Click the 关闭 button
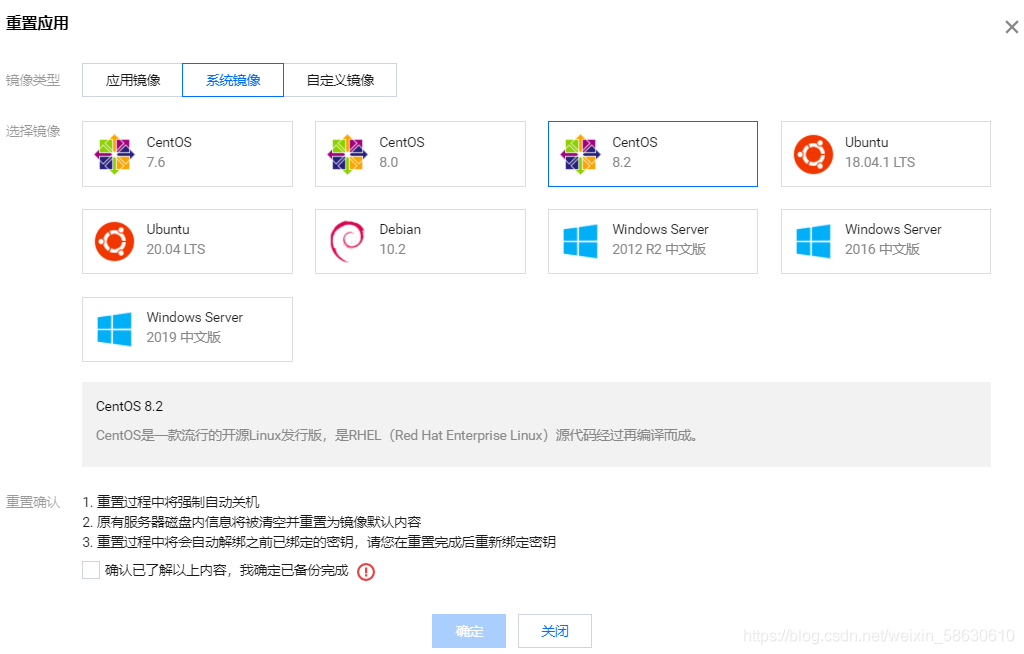 point(554,630)
